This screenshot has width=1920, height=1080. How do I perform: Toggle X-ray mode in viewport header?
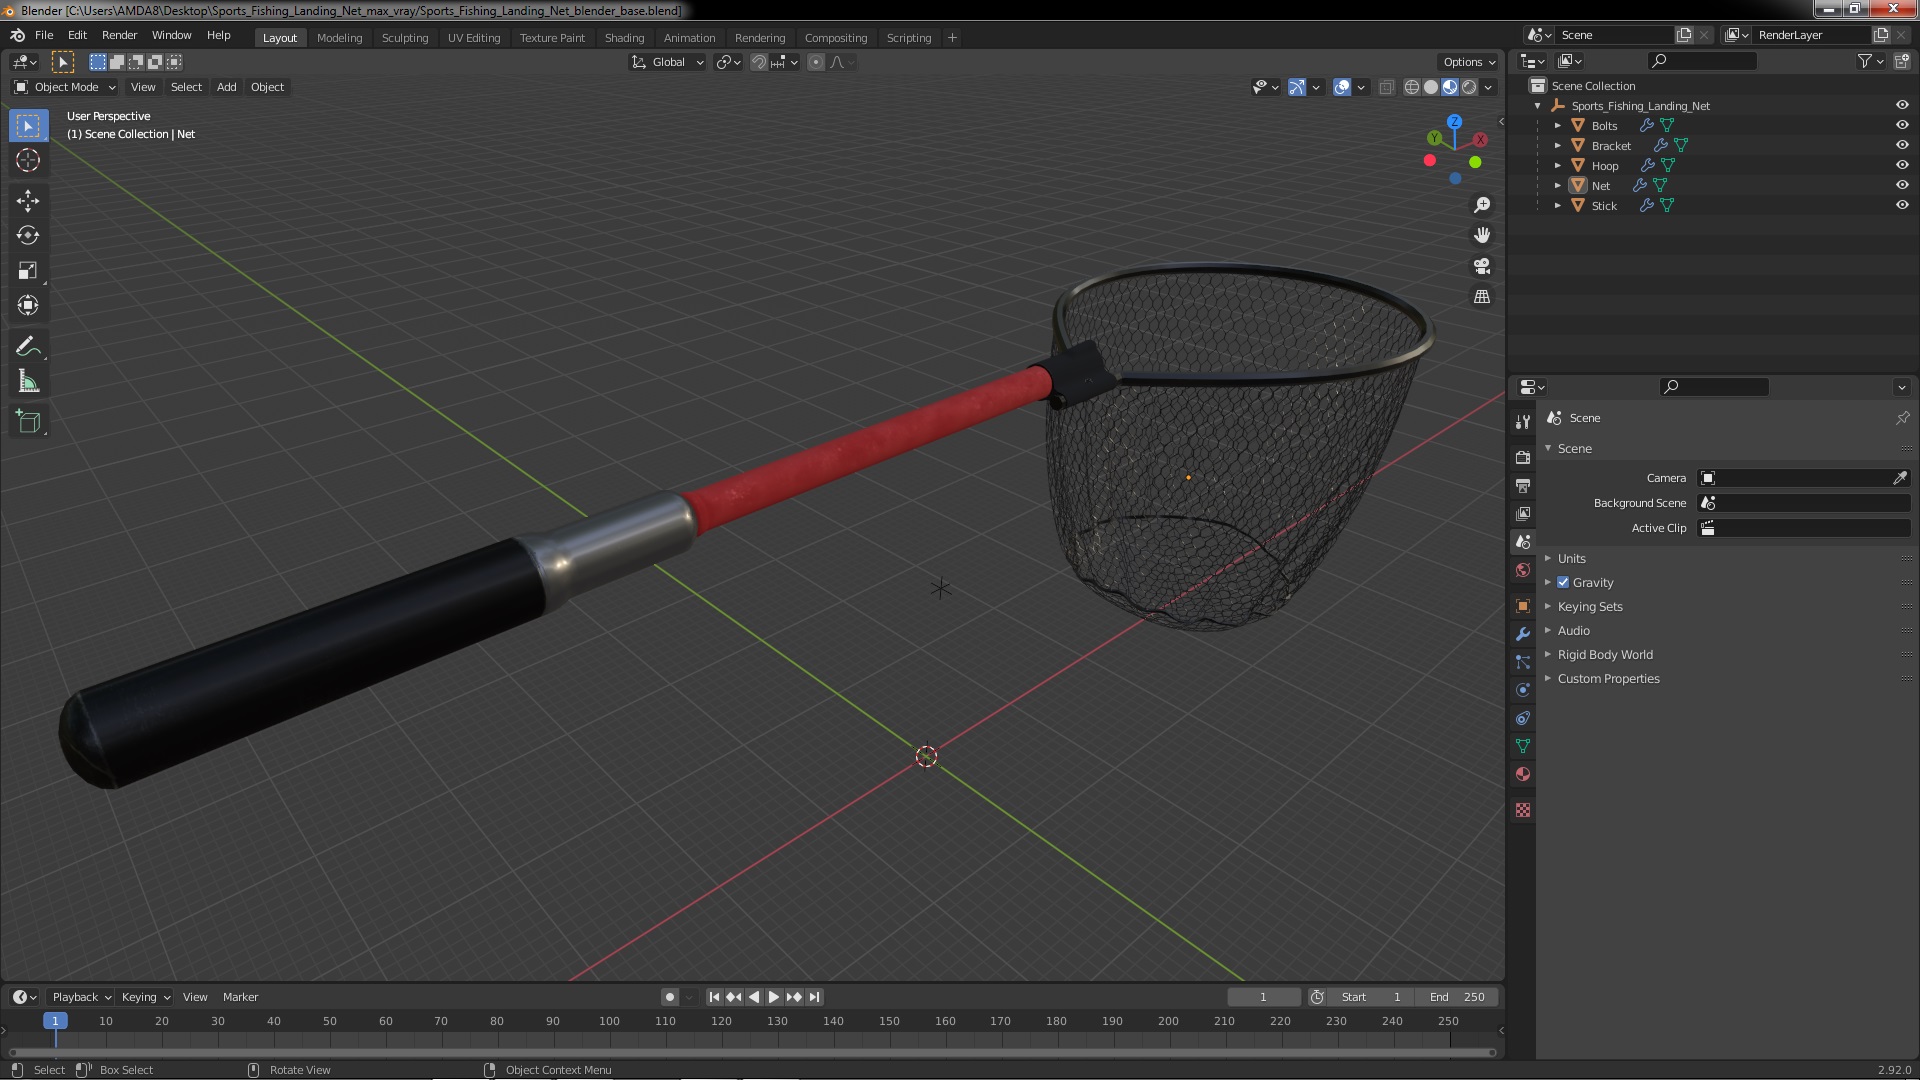pos(1386,87)
